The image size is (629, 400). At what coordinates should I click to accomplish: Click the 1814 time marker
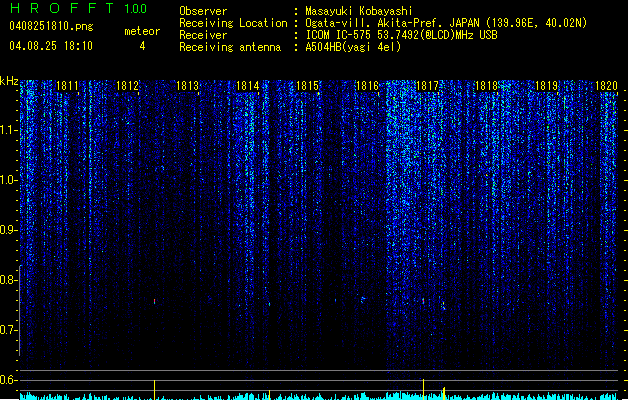point(248,86)
